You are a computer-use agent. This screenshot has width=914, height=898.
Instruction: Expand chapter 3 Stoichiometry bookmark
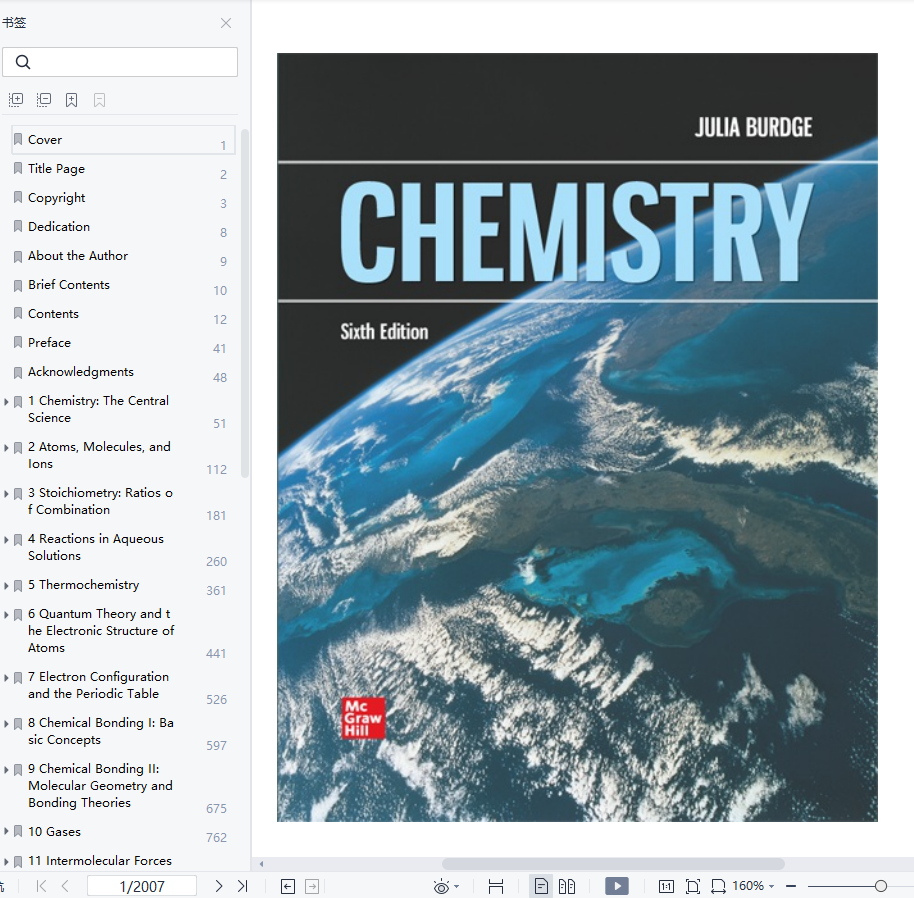pos(6,494)
